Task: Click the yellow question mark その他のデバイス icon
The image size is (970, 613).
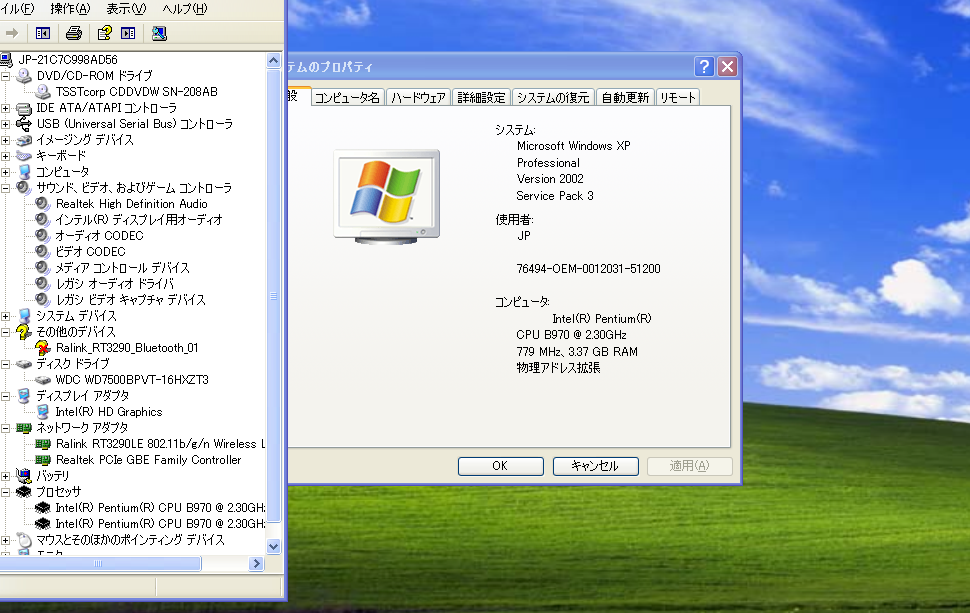Action: [x=24, y=332]
